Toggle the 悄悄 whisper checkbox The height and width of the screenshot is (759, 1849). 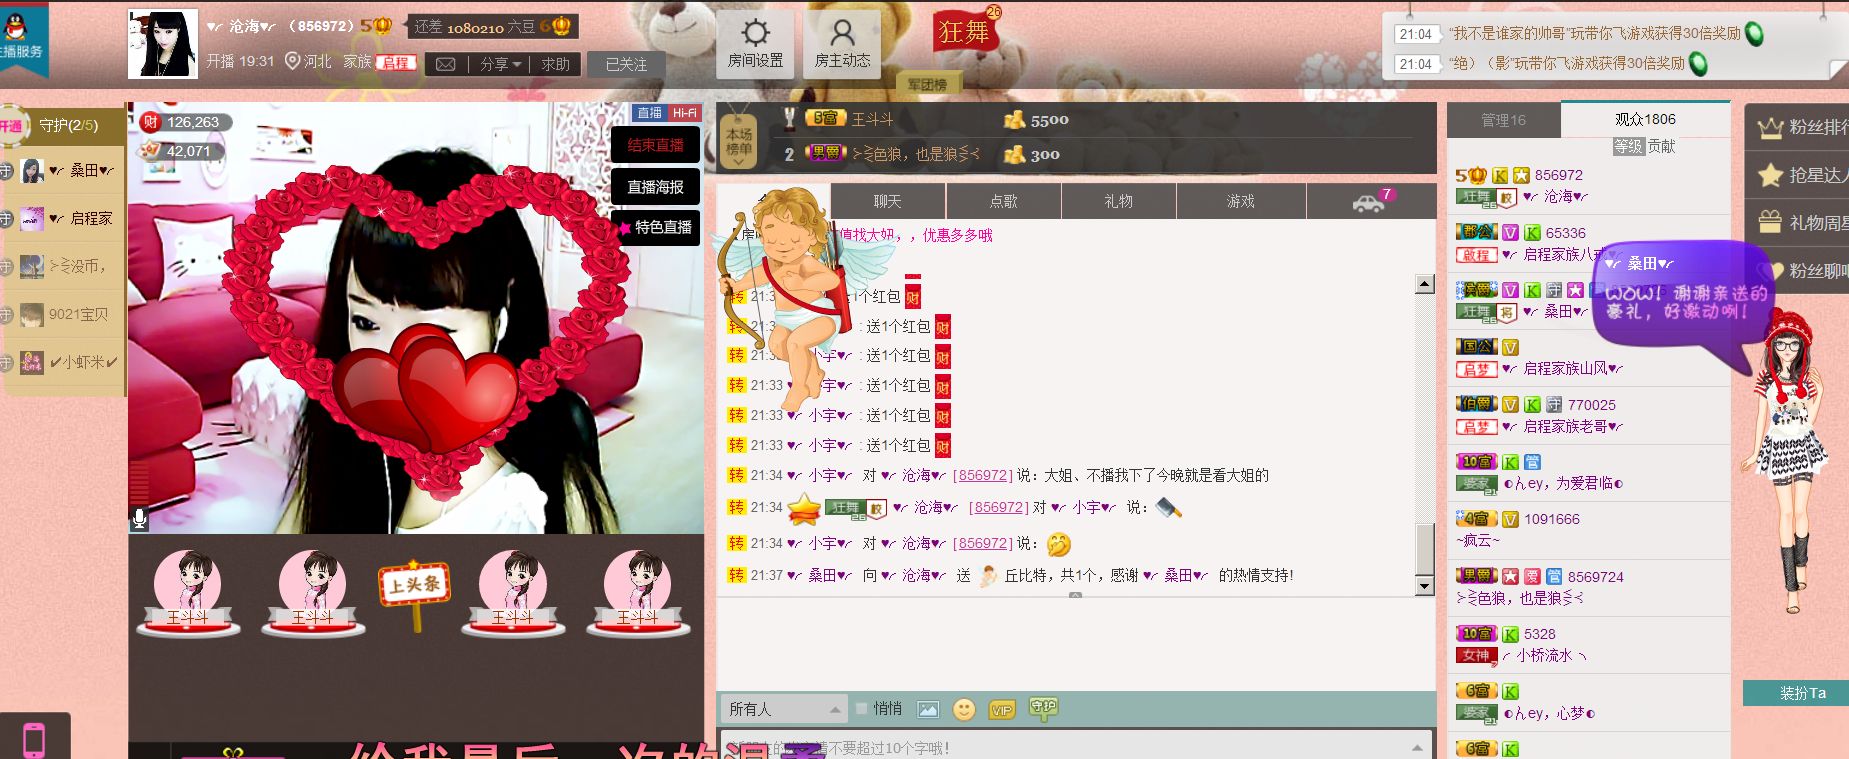tap(861, 708)
